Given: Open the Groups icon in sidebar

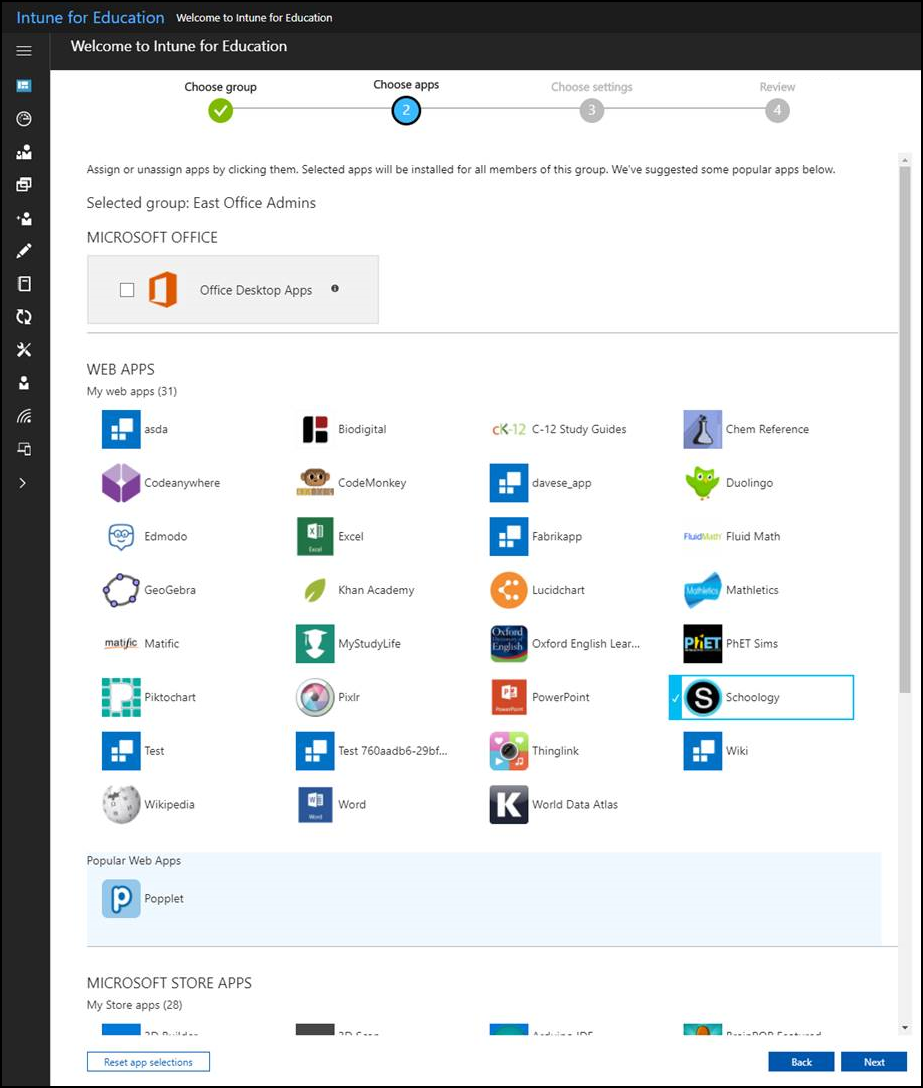Looking at the screenshot, I should click(x=24, y=152).
